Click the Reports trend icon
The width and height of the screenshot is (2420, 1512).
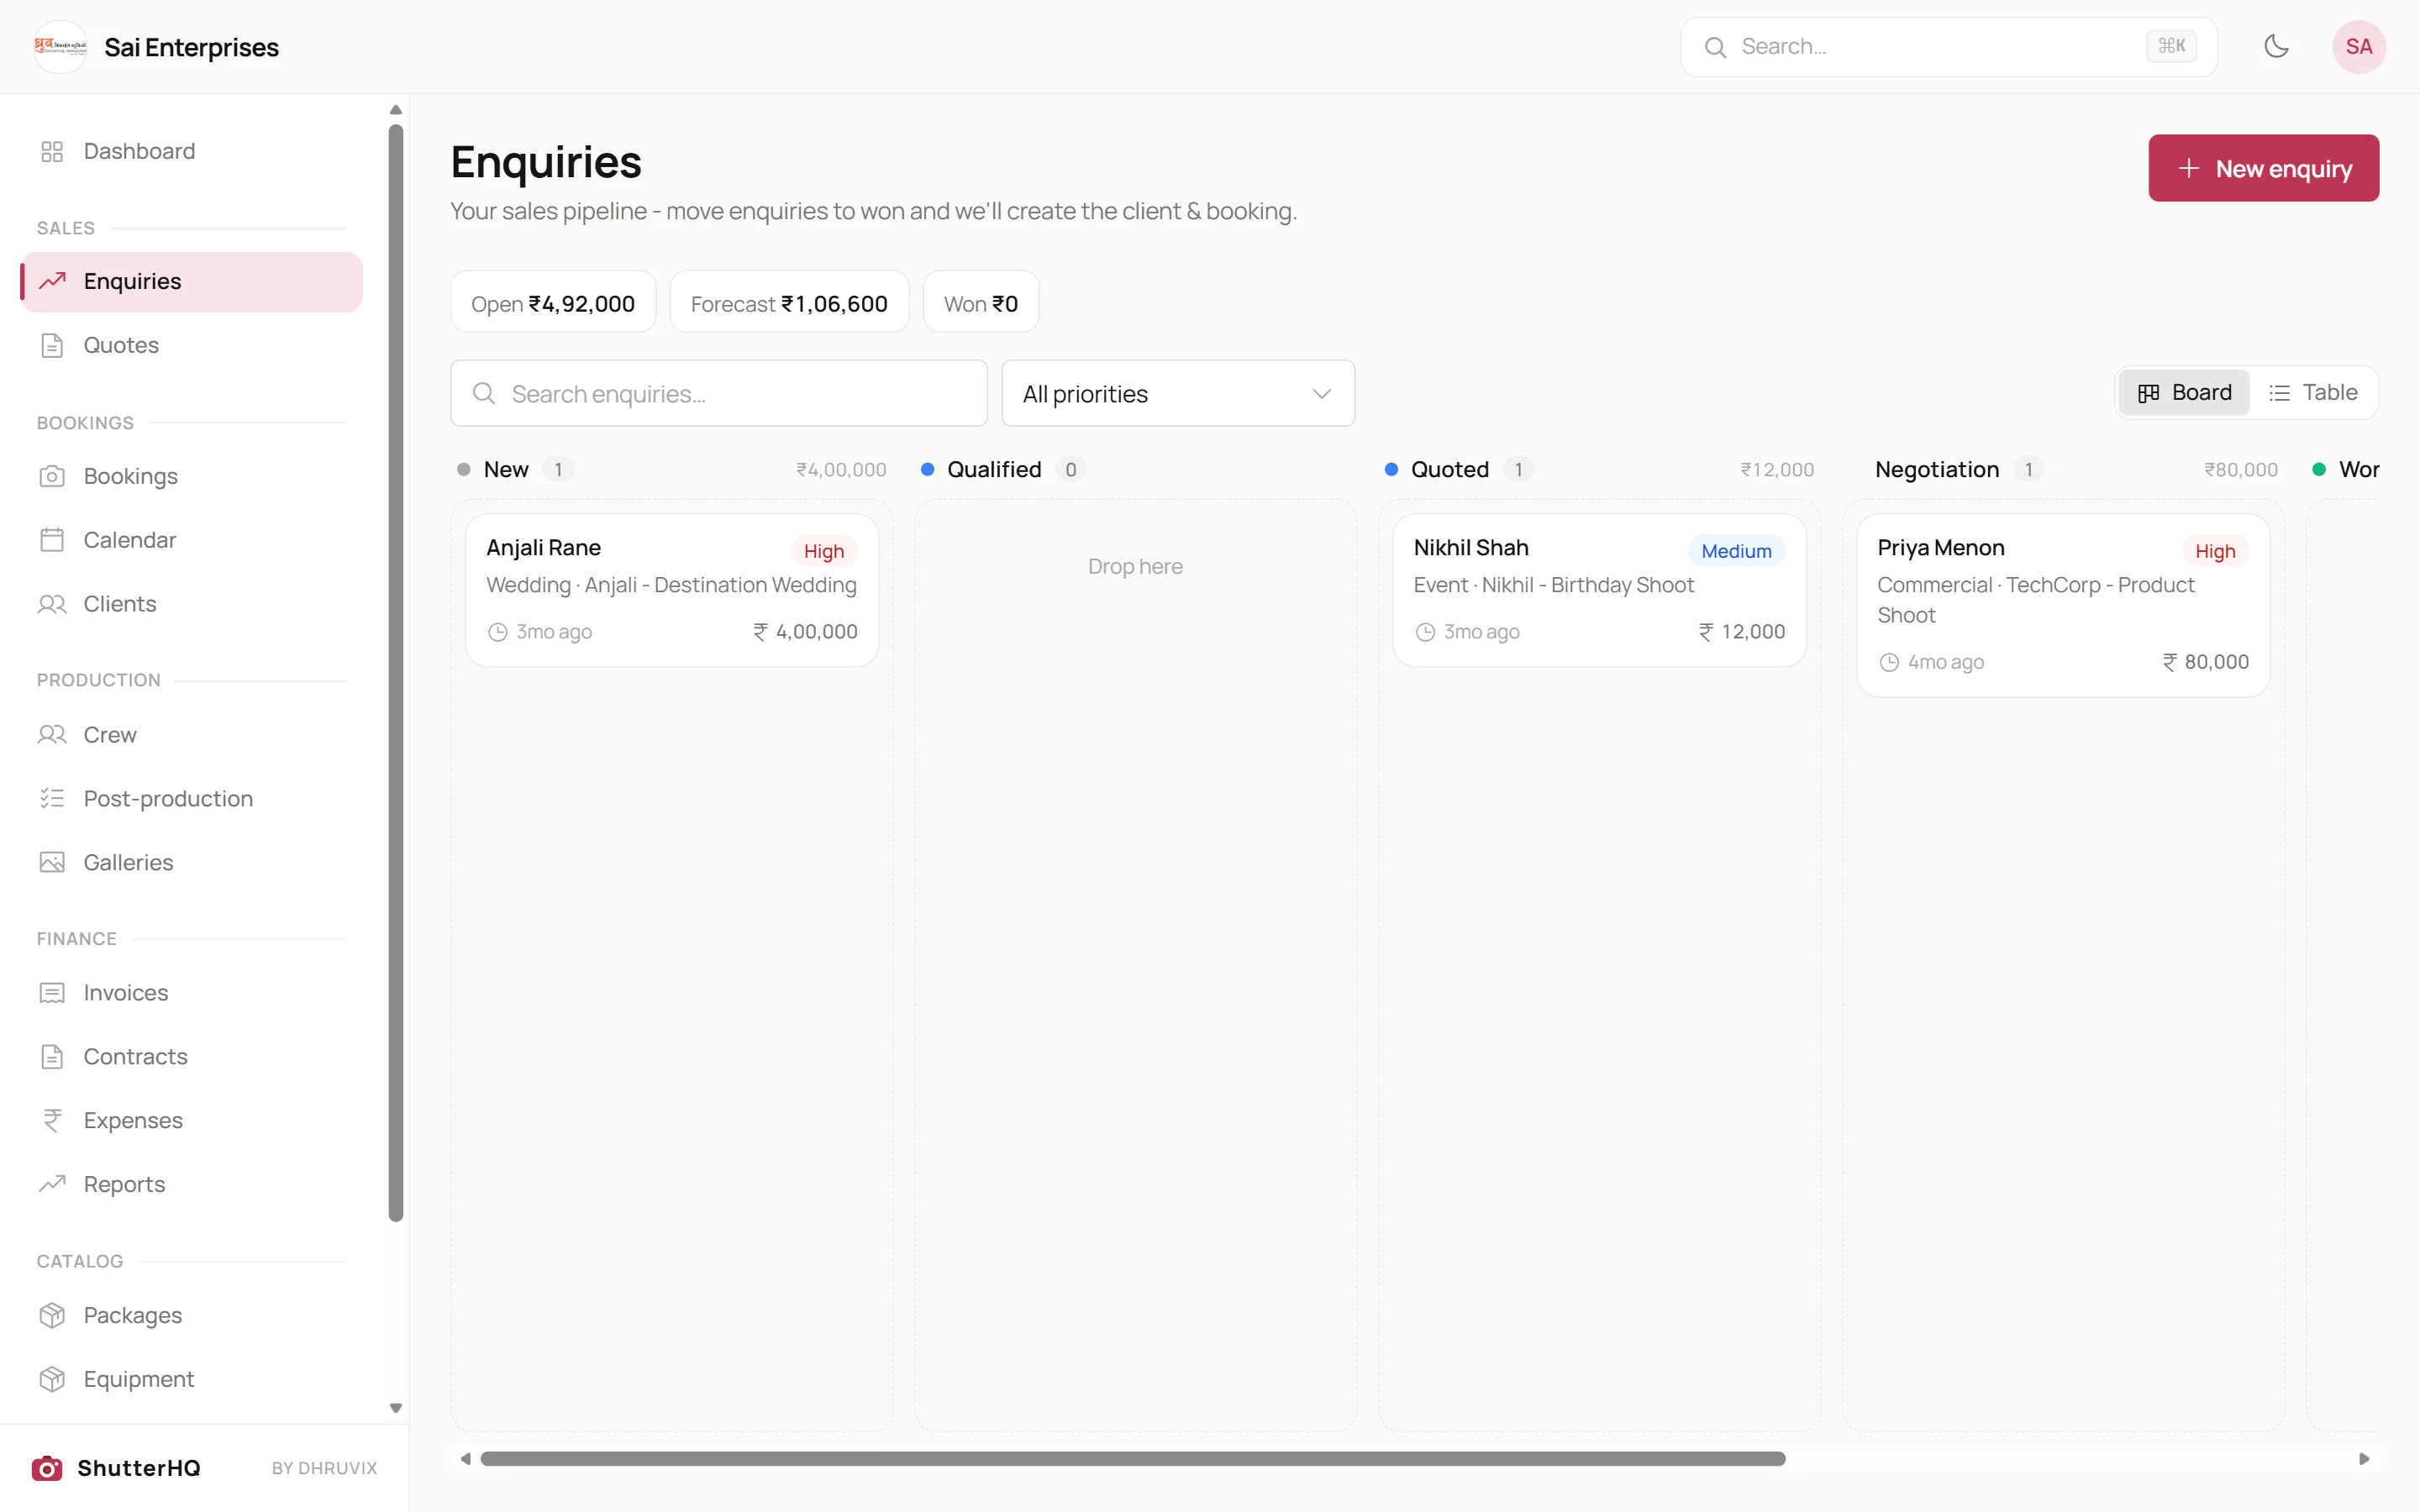[52, 1184]
